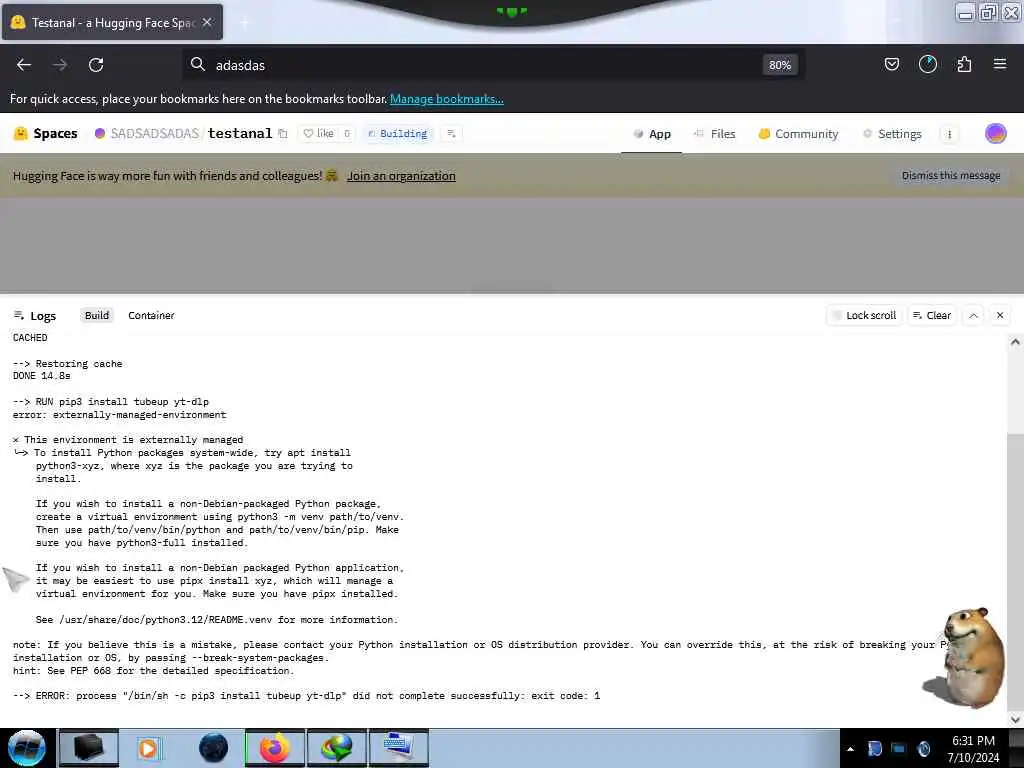
Task: Click the circular profile/sync toolbar icon
Action: [928, 64]
